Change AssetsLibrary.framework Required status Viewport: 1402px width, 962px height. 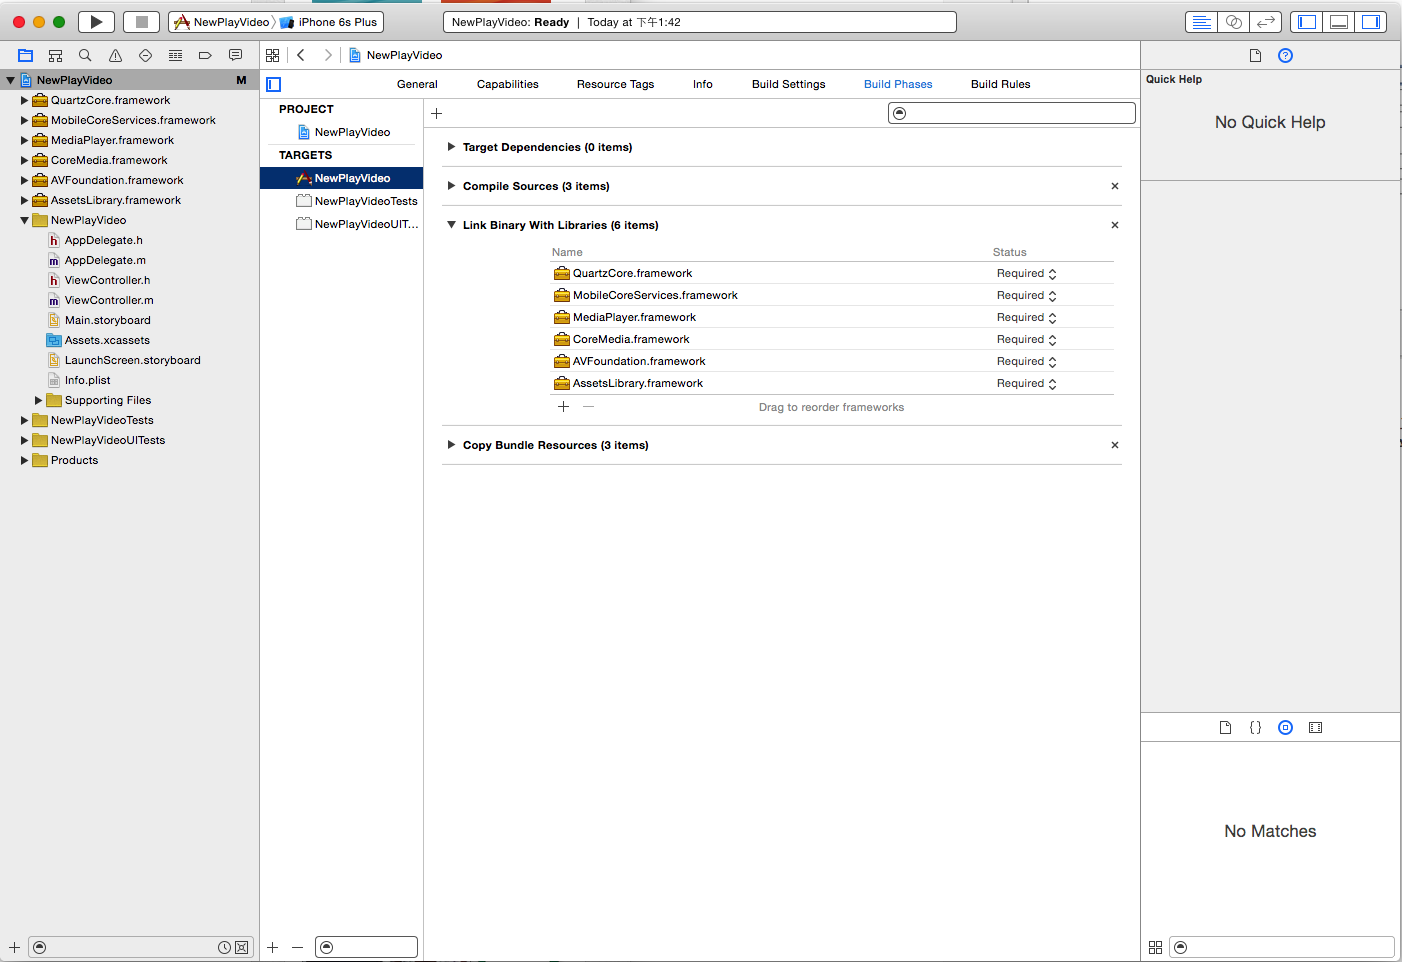coord(1026,383)
